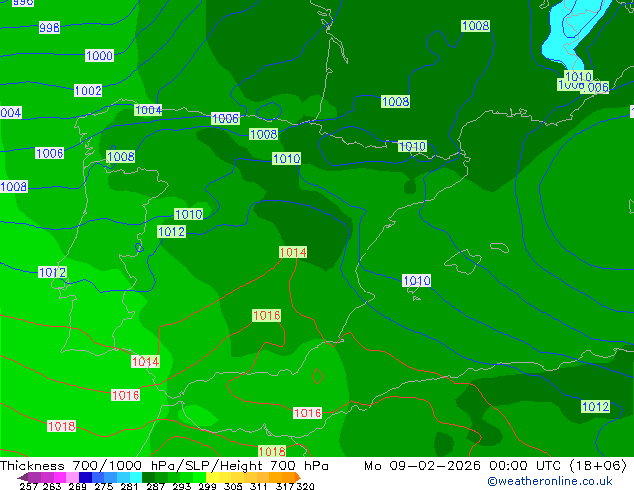The width and height of the screenshot is (634, 490).
Task: Click the 281 legend value
Action: click(129, 486)
